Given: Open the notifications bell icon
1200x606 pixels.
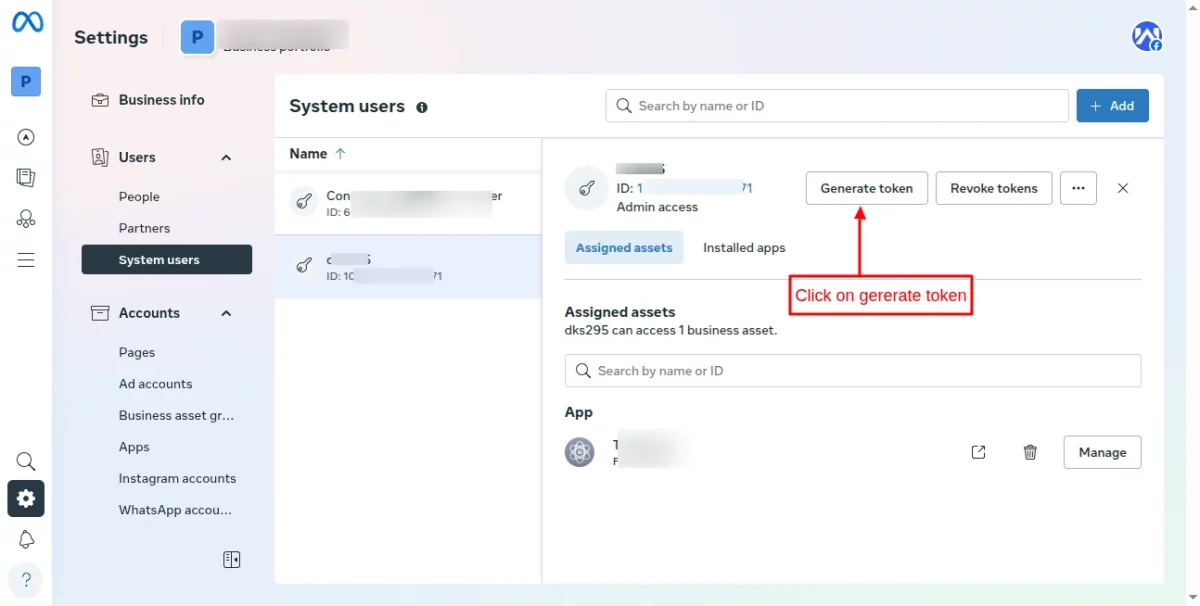Looking at the screenshot, I should click(25, 539).
